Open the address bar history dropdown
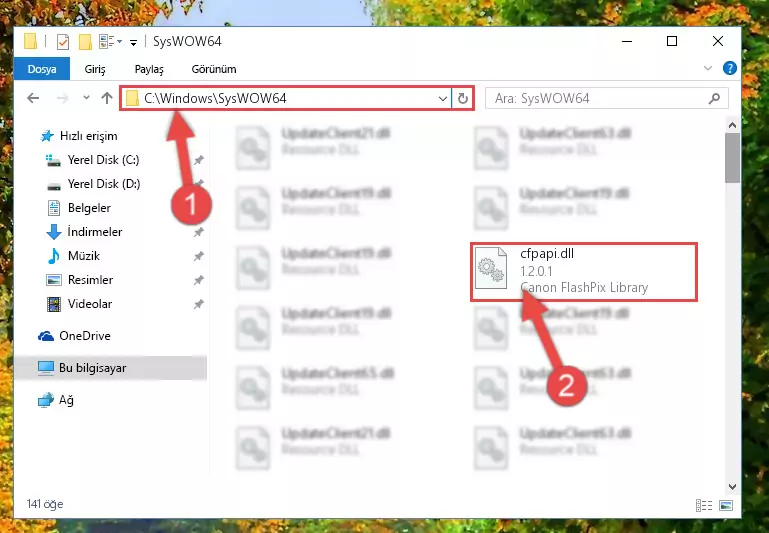This screenshot has height=533, width=769. 442,99
